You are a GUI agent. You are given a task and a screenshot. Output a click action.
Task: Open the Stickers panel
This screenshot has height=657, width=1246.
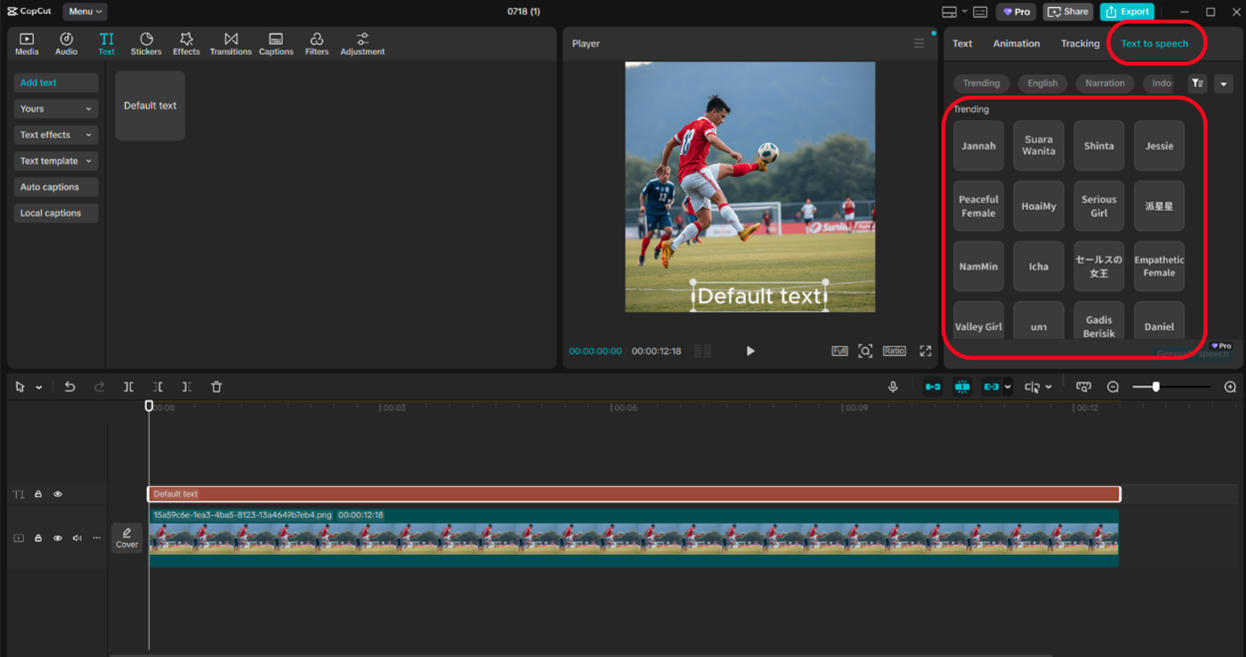pos(145,43)
